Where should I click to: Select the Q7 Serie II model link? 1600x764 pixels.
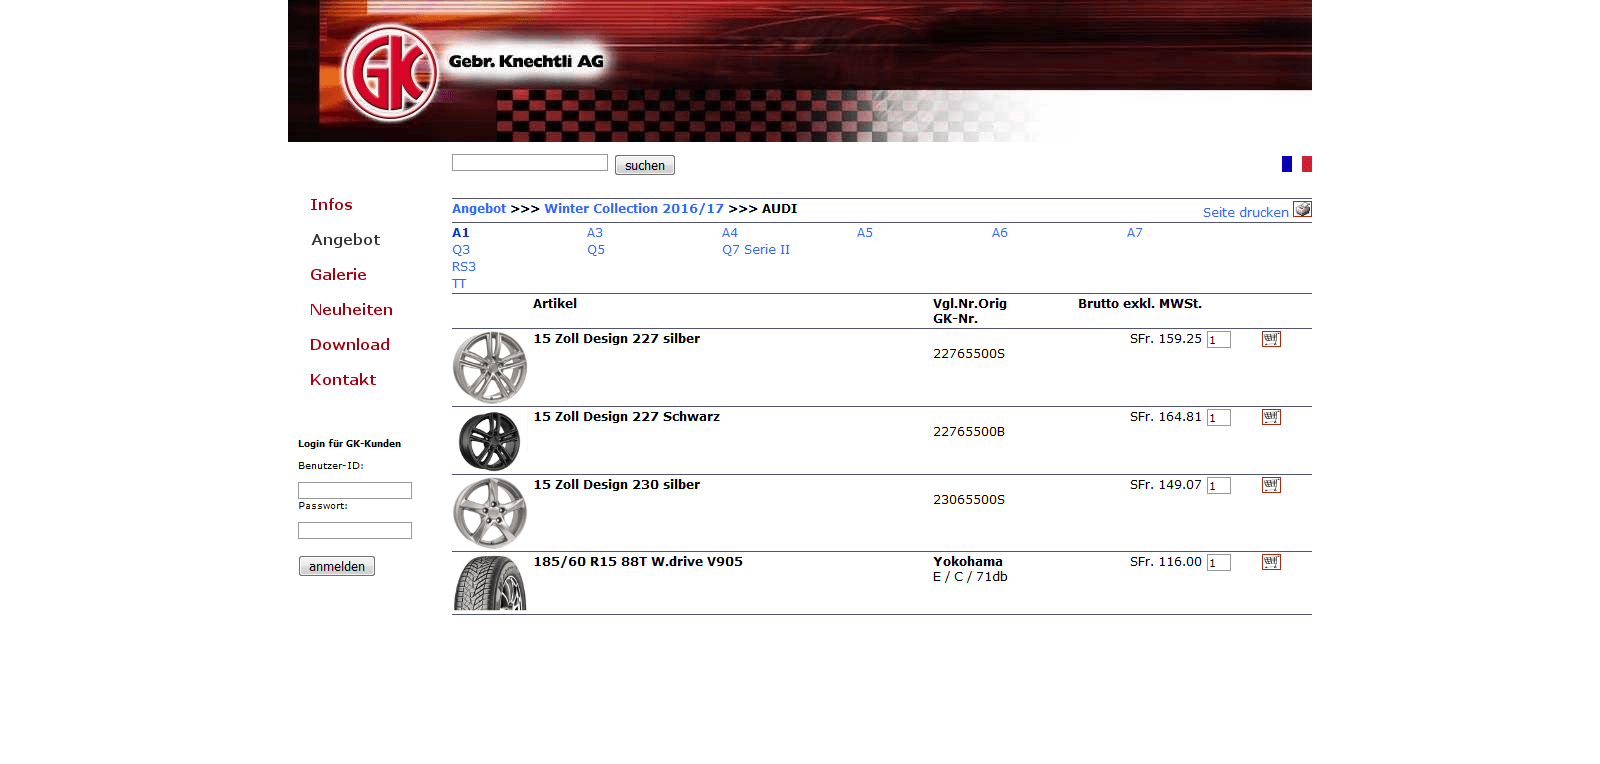tap(755, 250)
